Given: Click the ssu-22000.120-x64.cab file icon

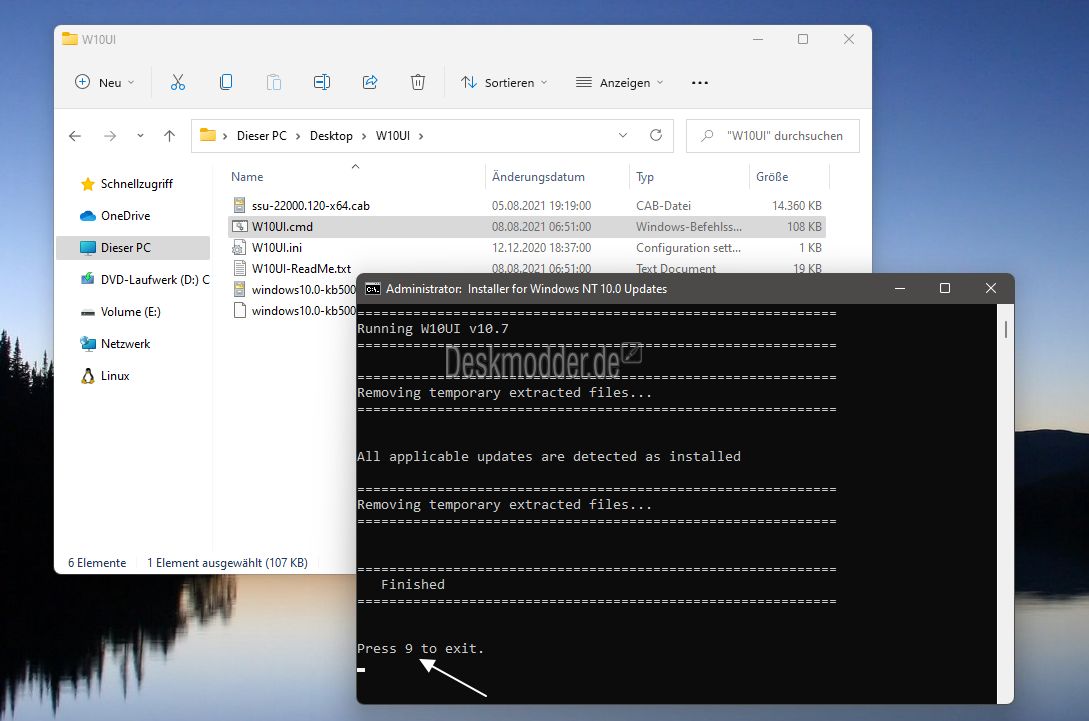Looking at the screenshot, I should tap(240, 206).
